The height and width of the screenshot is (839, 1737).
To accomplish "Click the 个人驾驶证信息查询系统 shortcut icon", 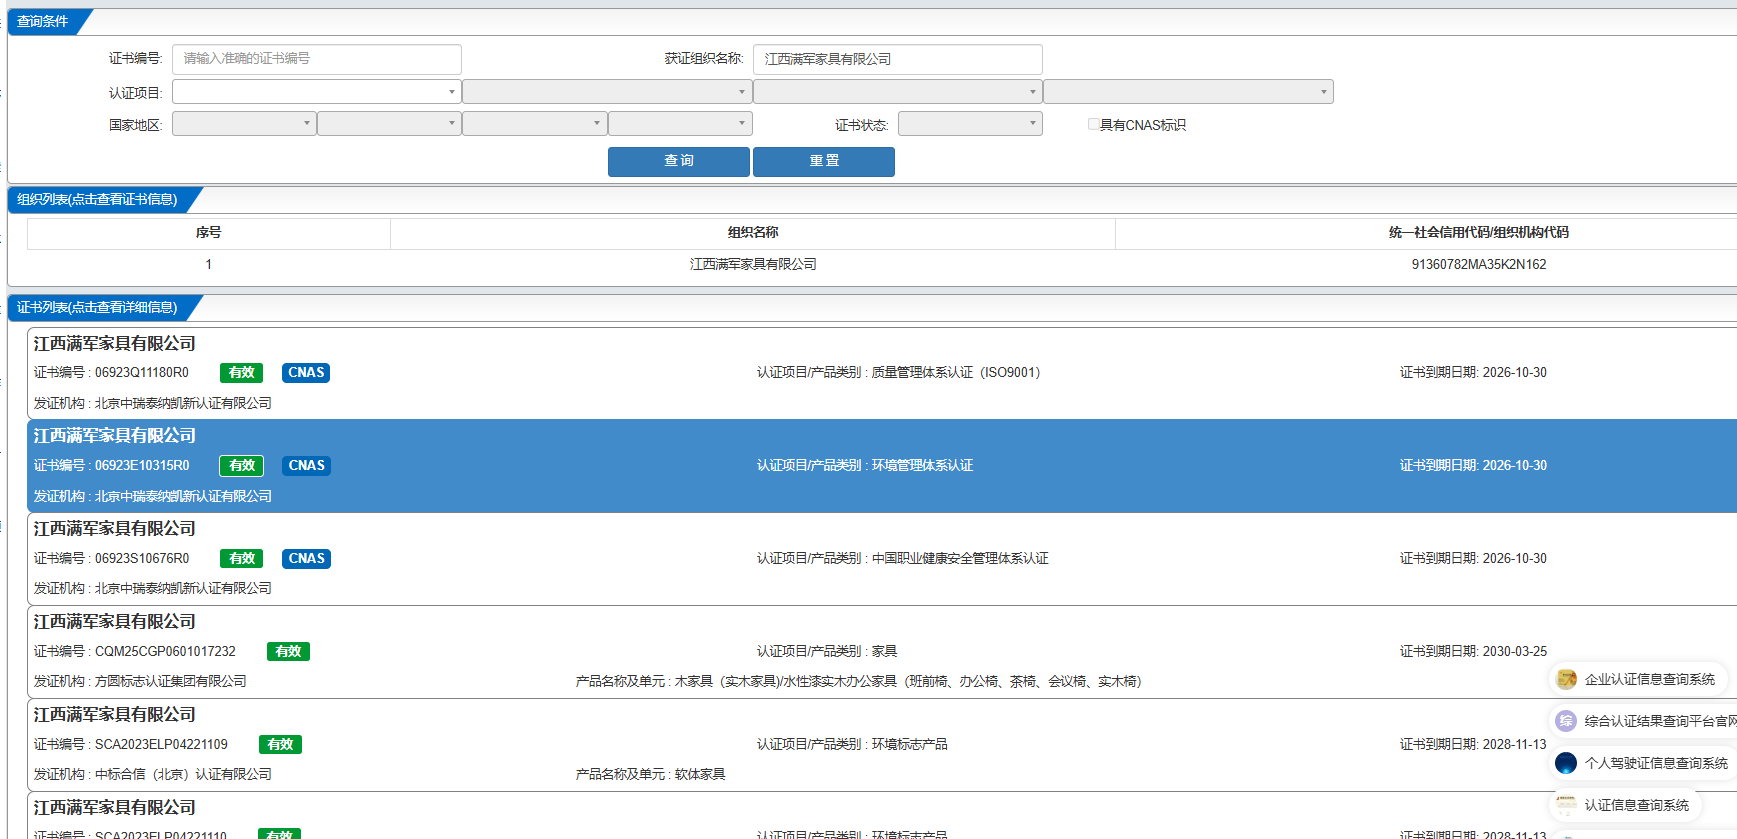I will click(1566, 763).
